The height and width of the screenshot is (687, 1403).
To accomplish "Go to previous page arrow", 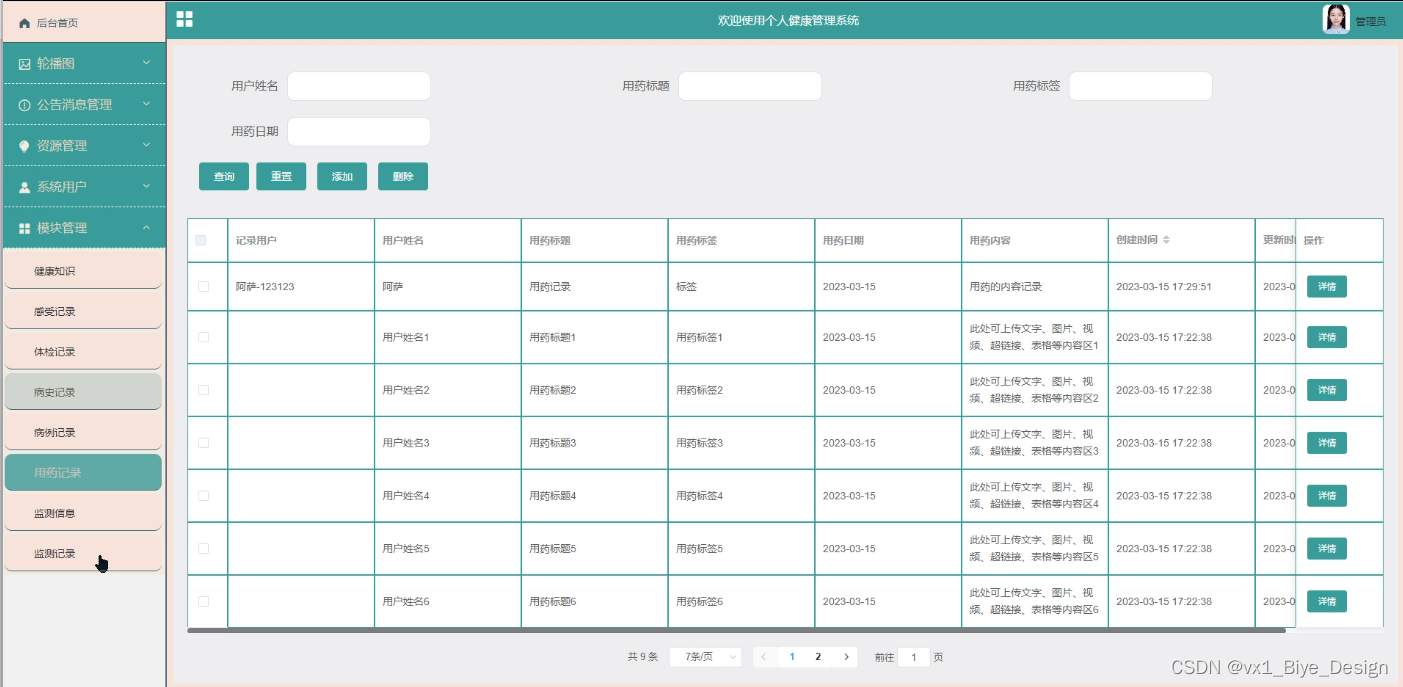I will [x=764, y=657].
